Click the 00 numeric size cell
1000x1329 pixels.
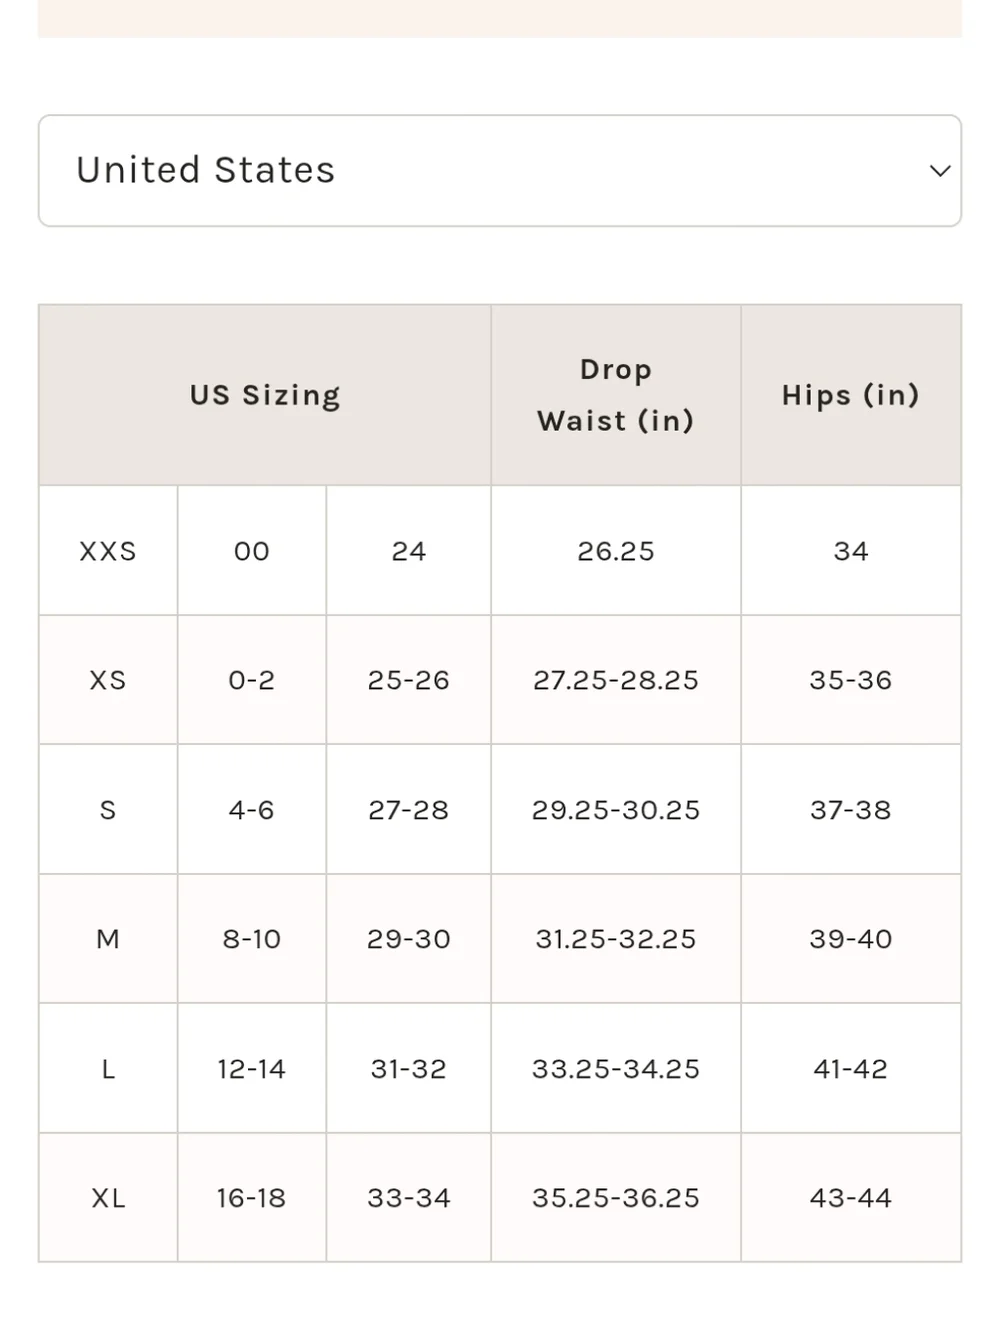coord(252,551)
